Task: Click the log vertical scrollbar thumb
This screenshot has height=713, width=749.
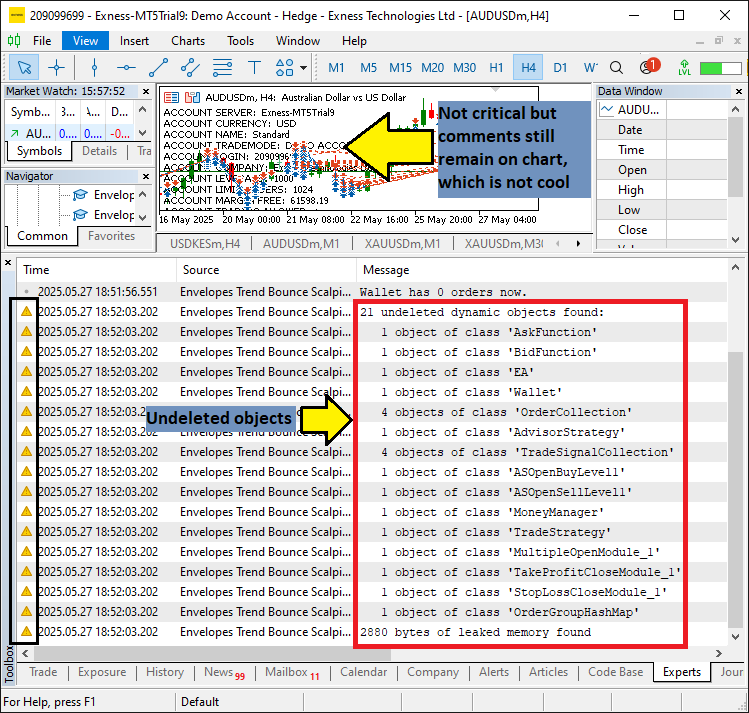Action: click(x=735, y=490)
